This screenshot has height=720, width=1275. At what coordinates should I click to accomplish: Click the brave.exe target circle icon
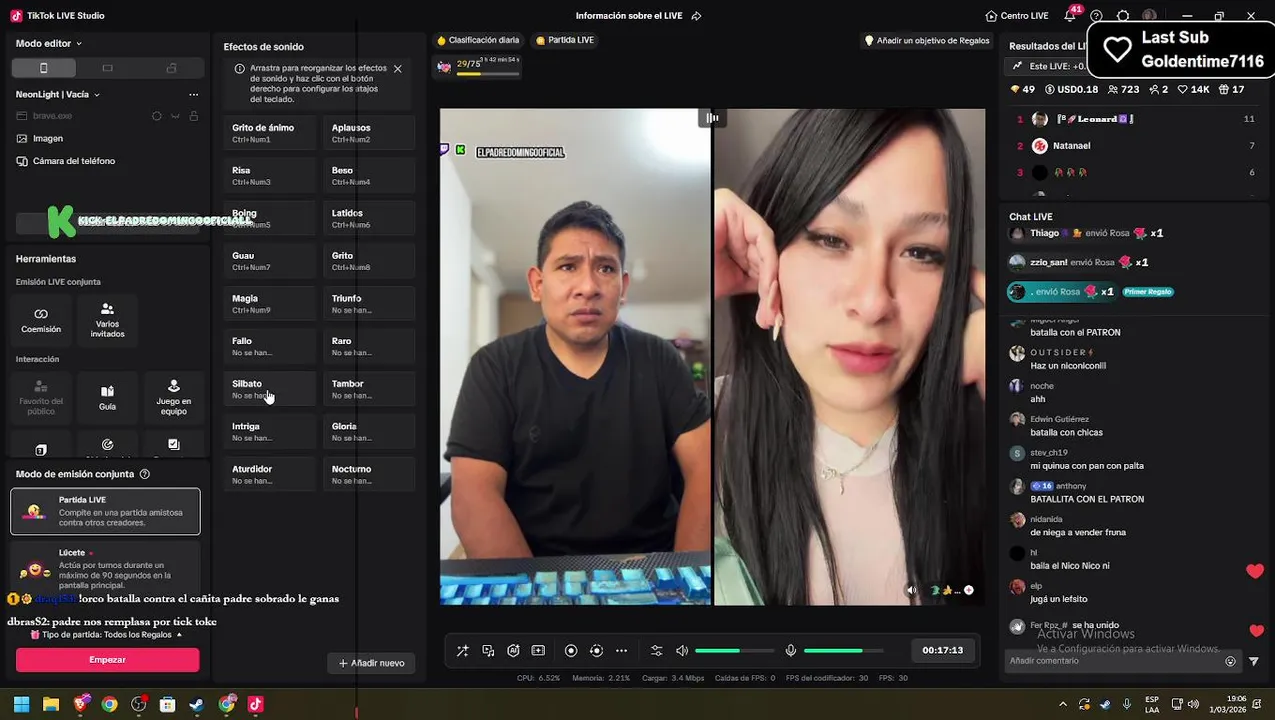pyautogui.click(x=156, y=116)
